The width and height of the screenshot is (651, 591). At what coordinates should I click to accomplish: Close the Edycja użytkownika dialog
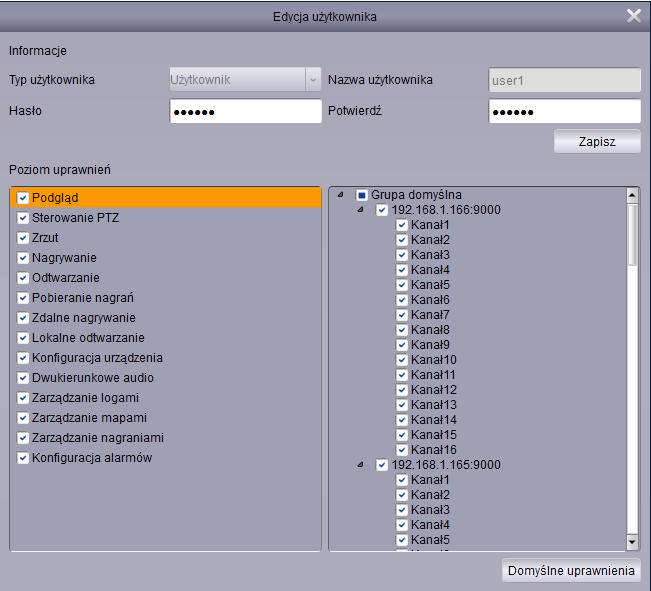tap(634, 17)
